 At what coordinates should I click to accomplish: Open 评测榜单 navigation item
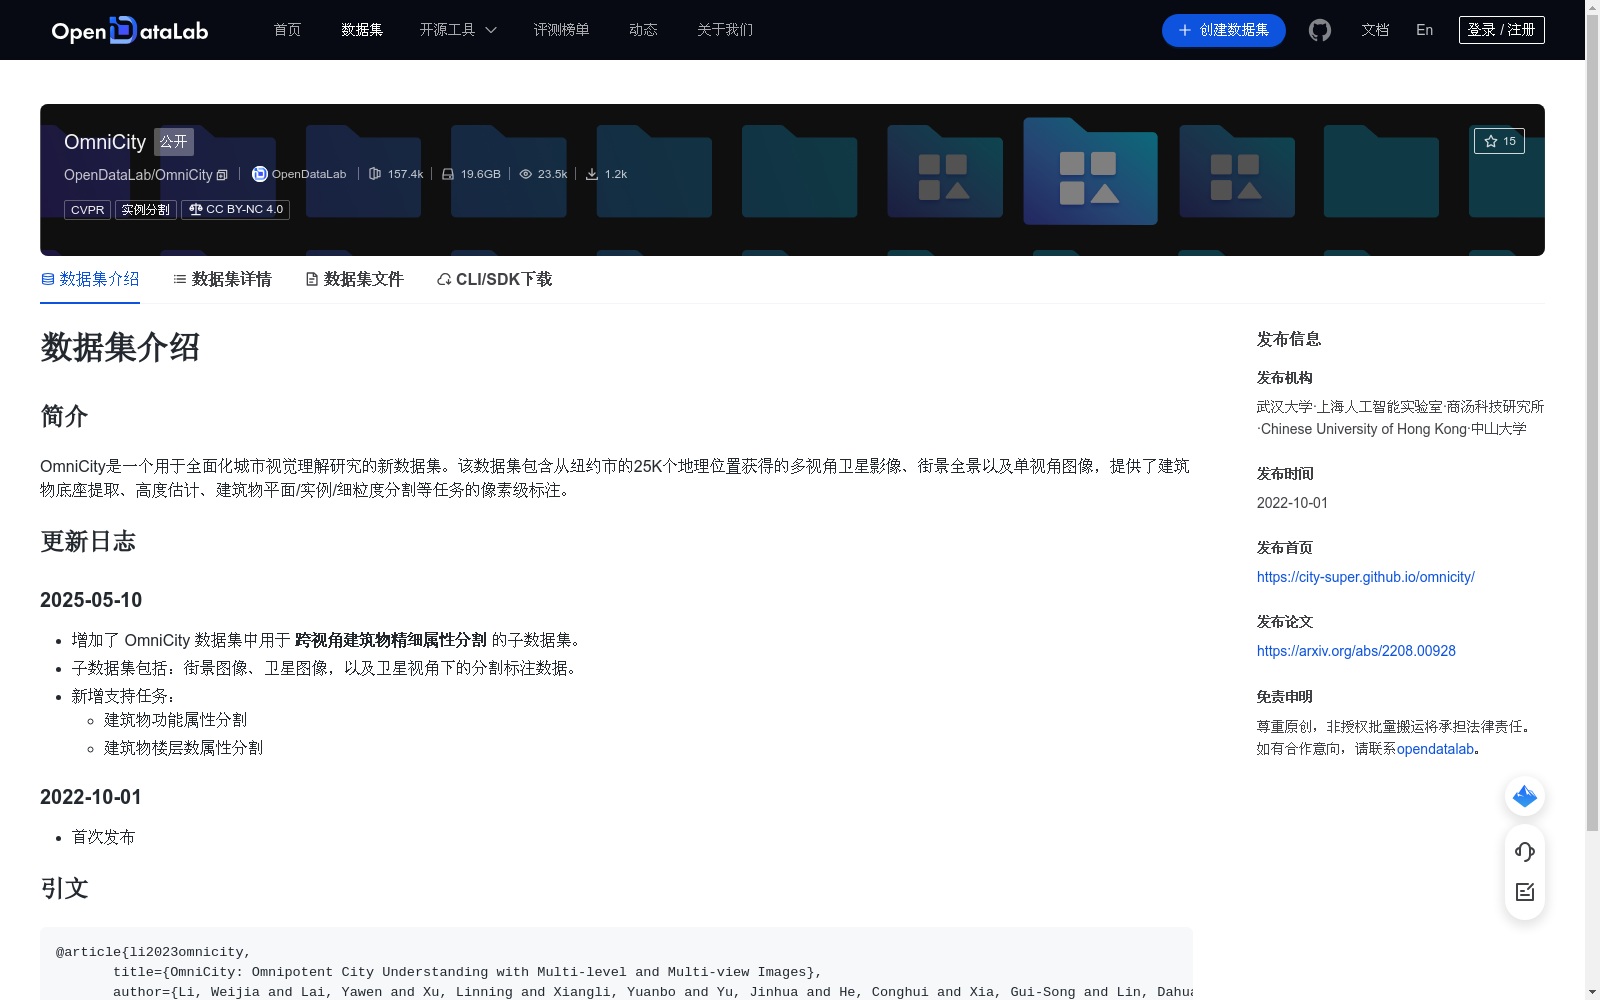coord(561,30)
